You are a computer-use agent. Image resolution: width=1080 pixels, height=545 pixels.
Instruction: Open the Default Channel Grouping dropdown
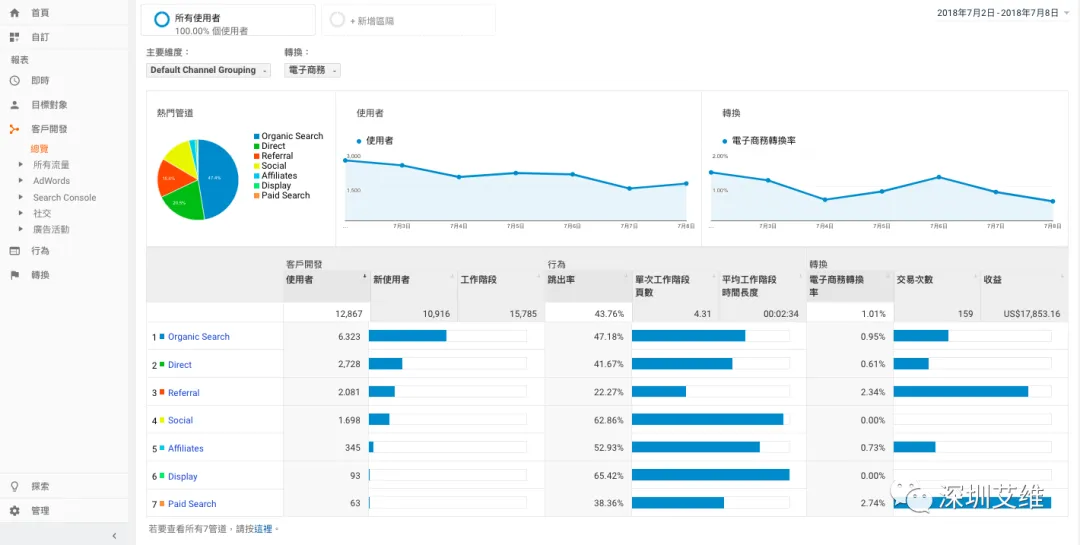click(208, 70)
